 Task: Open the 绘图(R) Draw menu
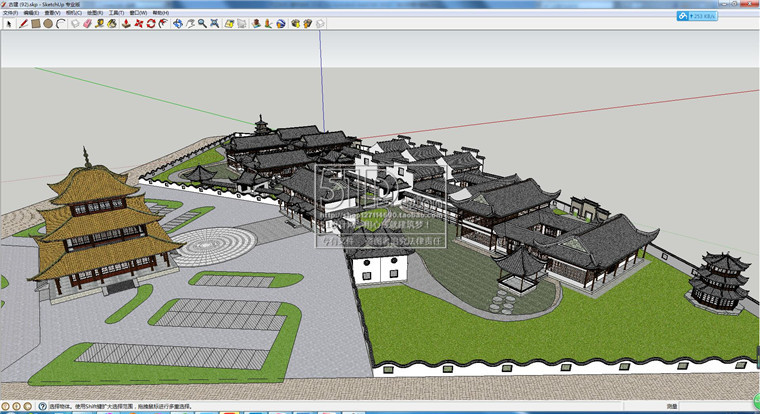95,13
